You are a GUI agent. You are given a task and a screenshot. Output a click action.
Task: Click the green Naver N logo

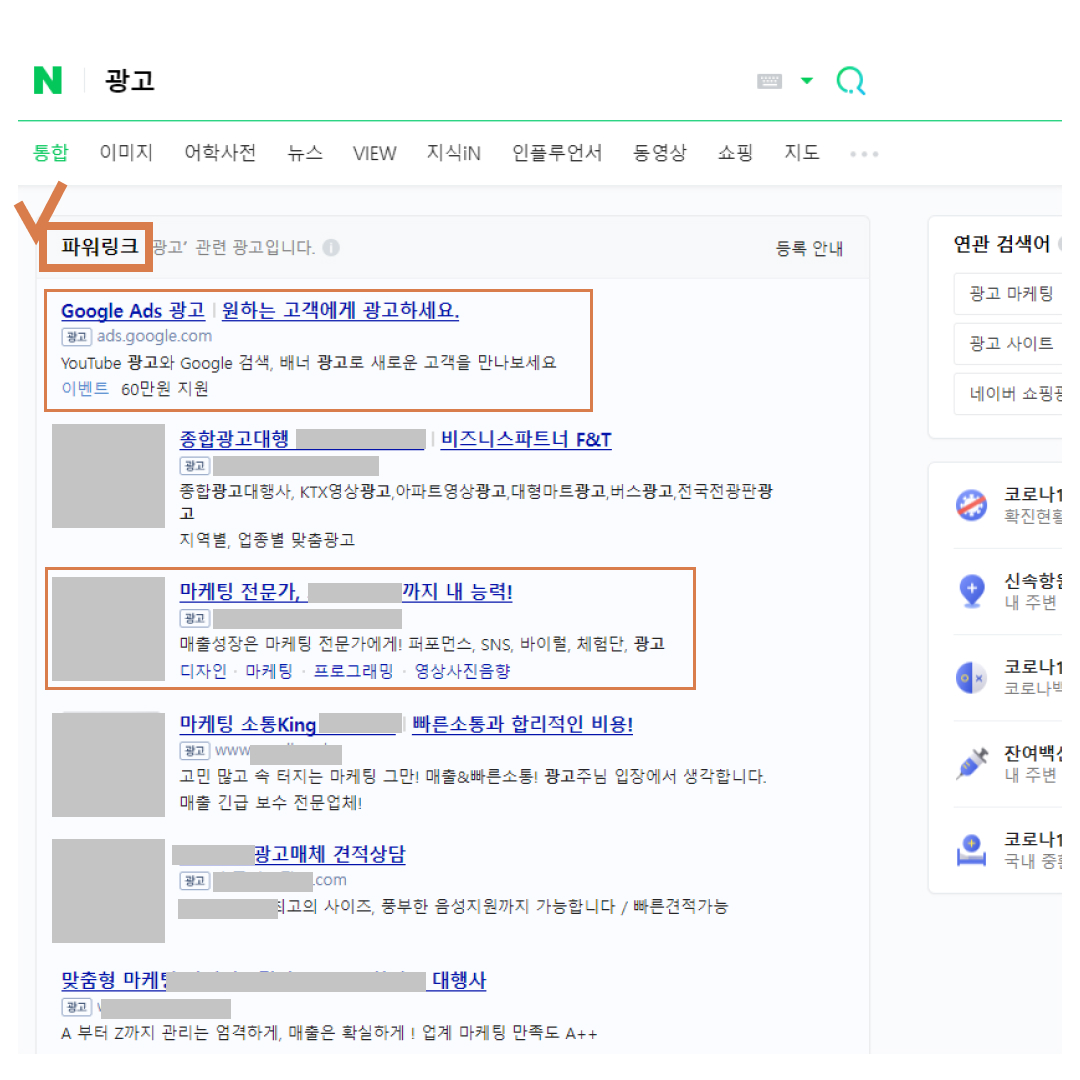coord(47,82)
